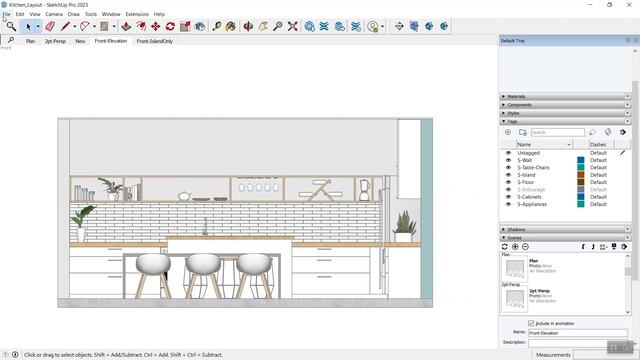The height and width of the screenshot is (360, 640).
Task: Collapse the Scenes panel
Action: 566,238
